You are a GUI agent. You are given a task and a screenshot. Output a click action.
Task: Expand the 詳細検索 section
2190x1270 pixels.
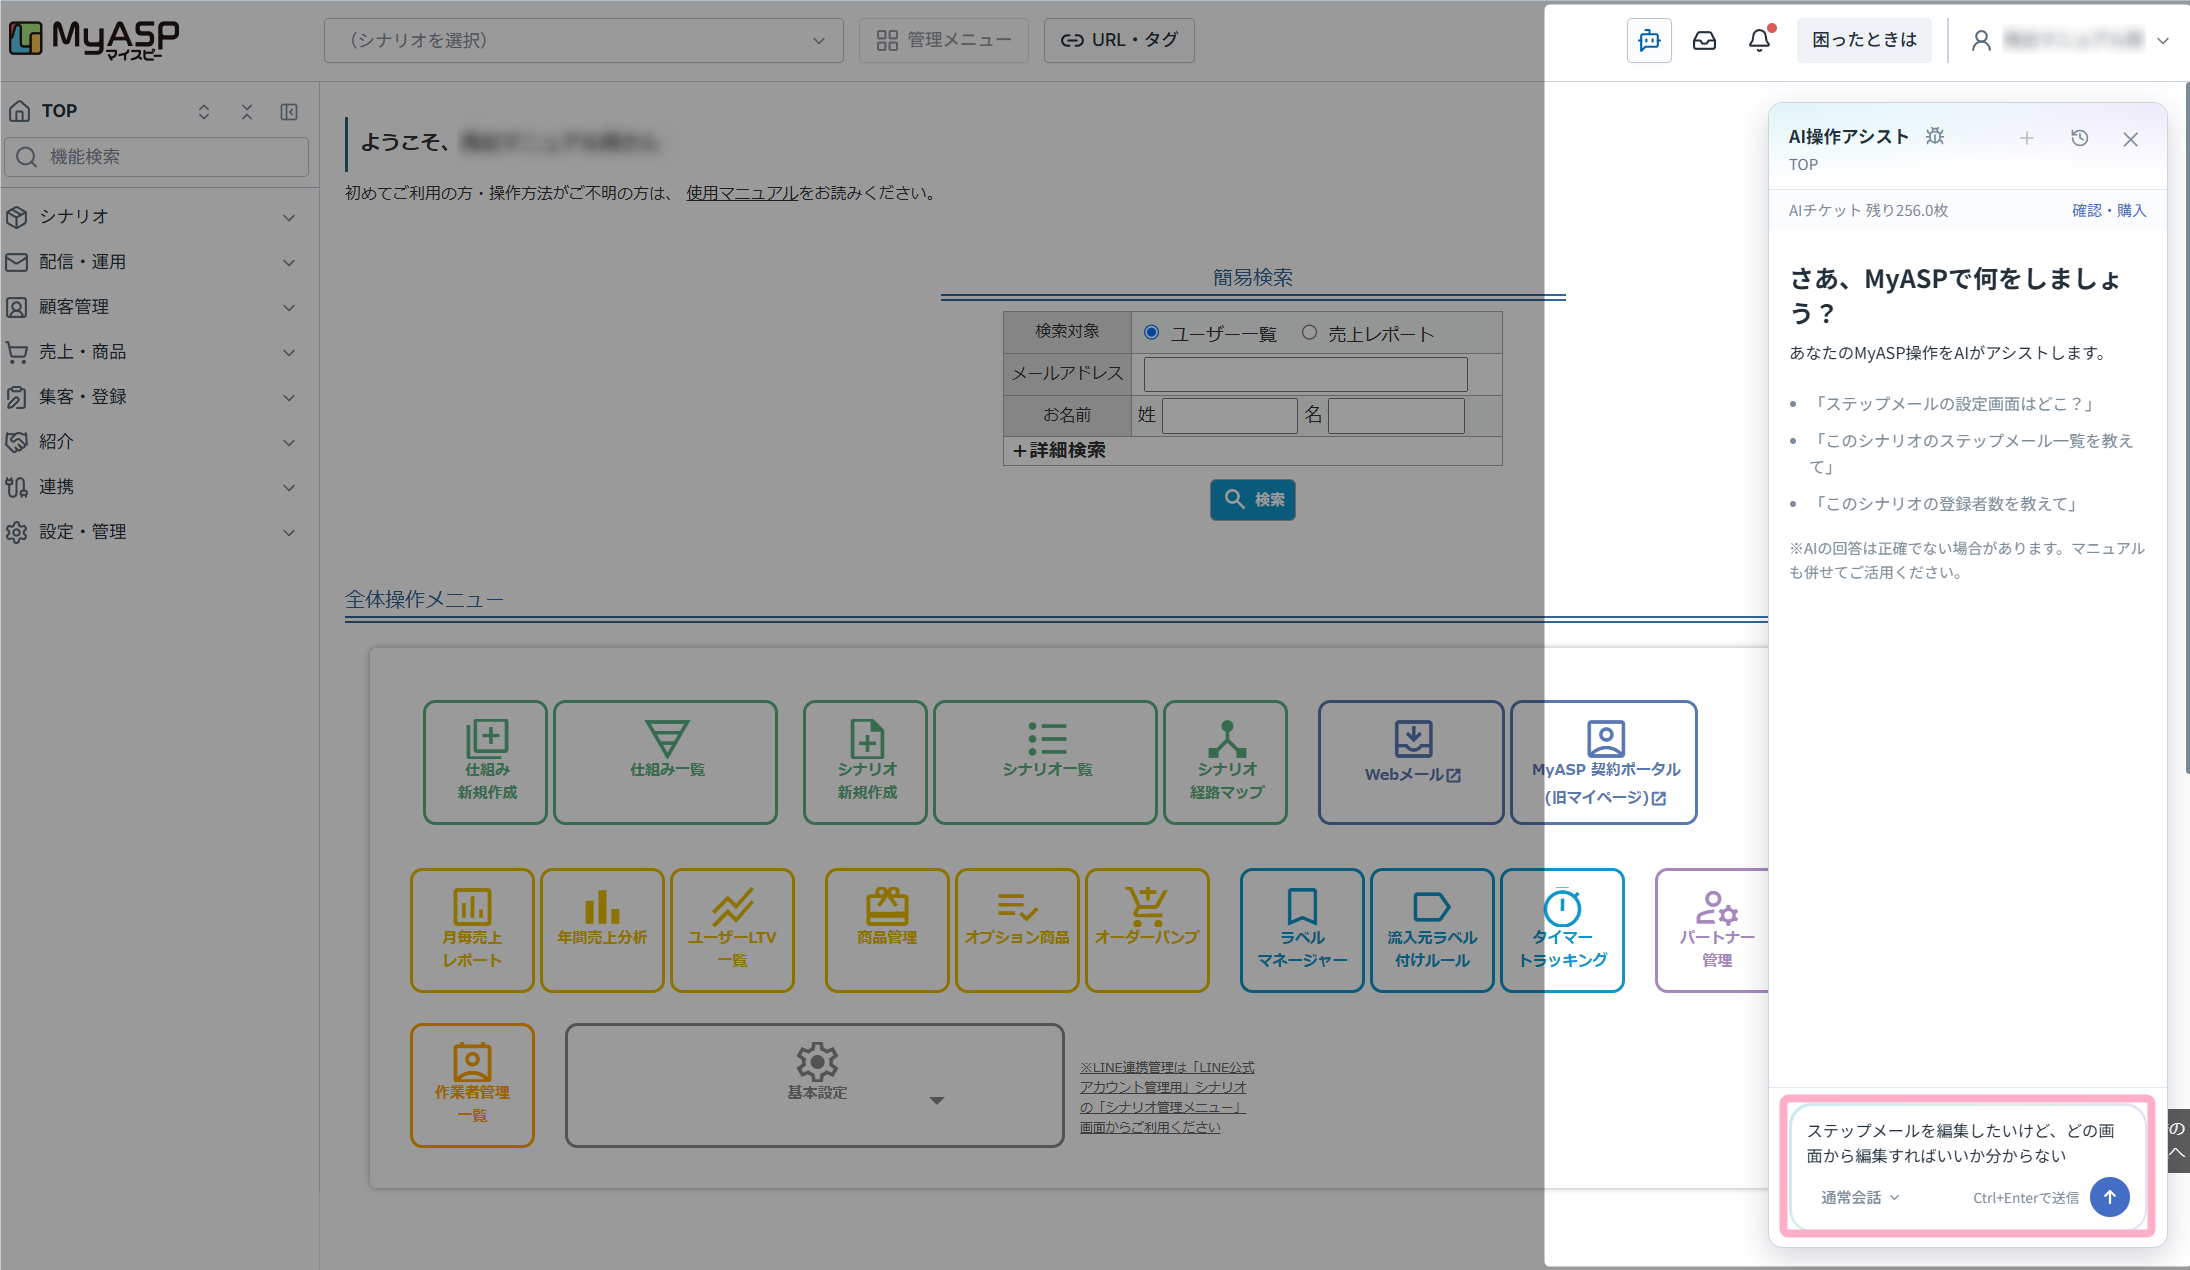(1059, 451)
